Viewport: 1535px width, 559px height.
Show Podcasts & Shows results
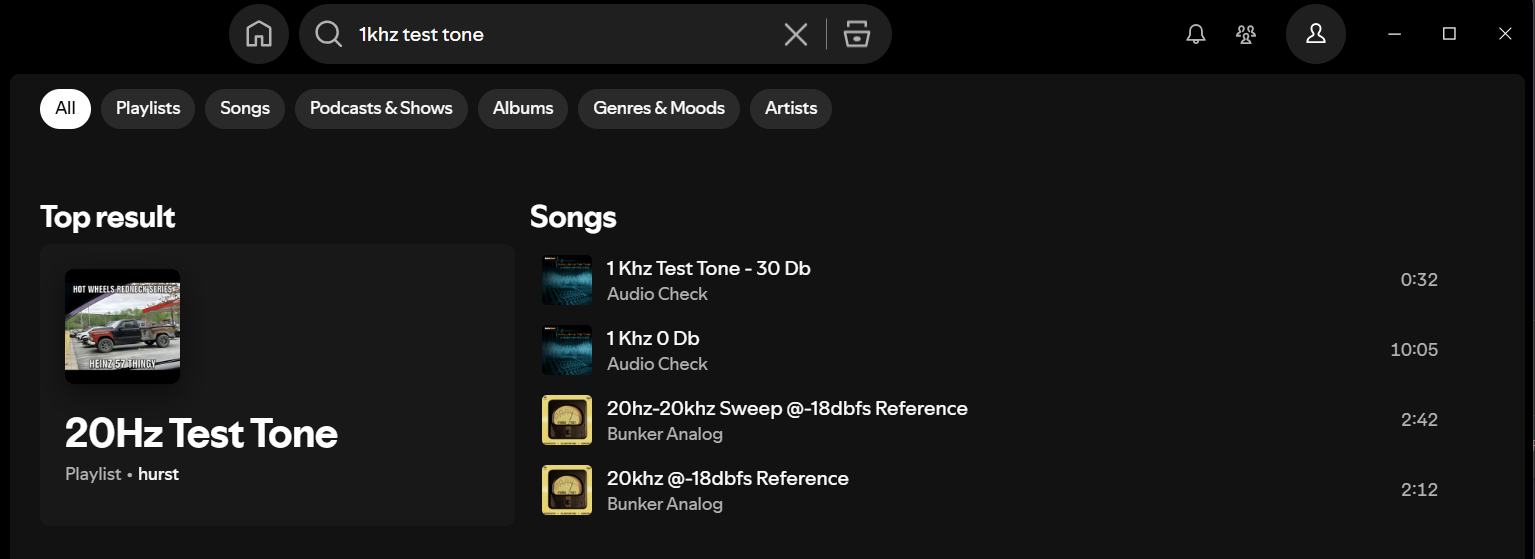pos(381,108)
